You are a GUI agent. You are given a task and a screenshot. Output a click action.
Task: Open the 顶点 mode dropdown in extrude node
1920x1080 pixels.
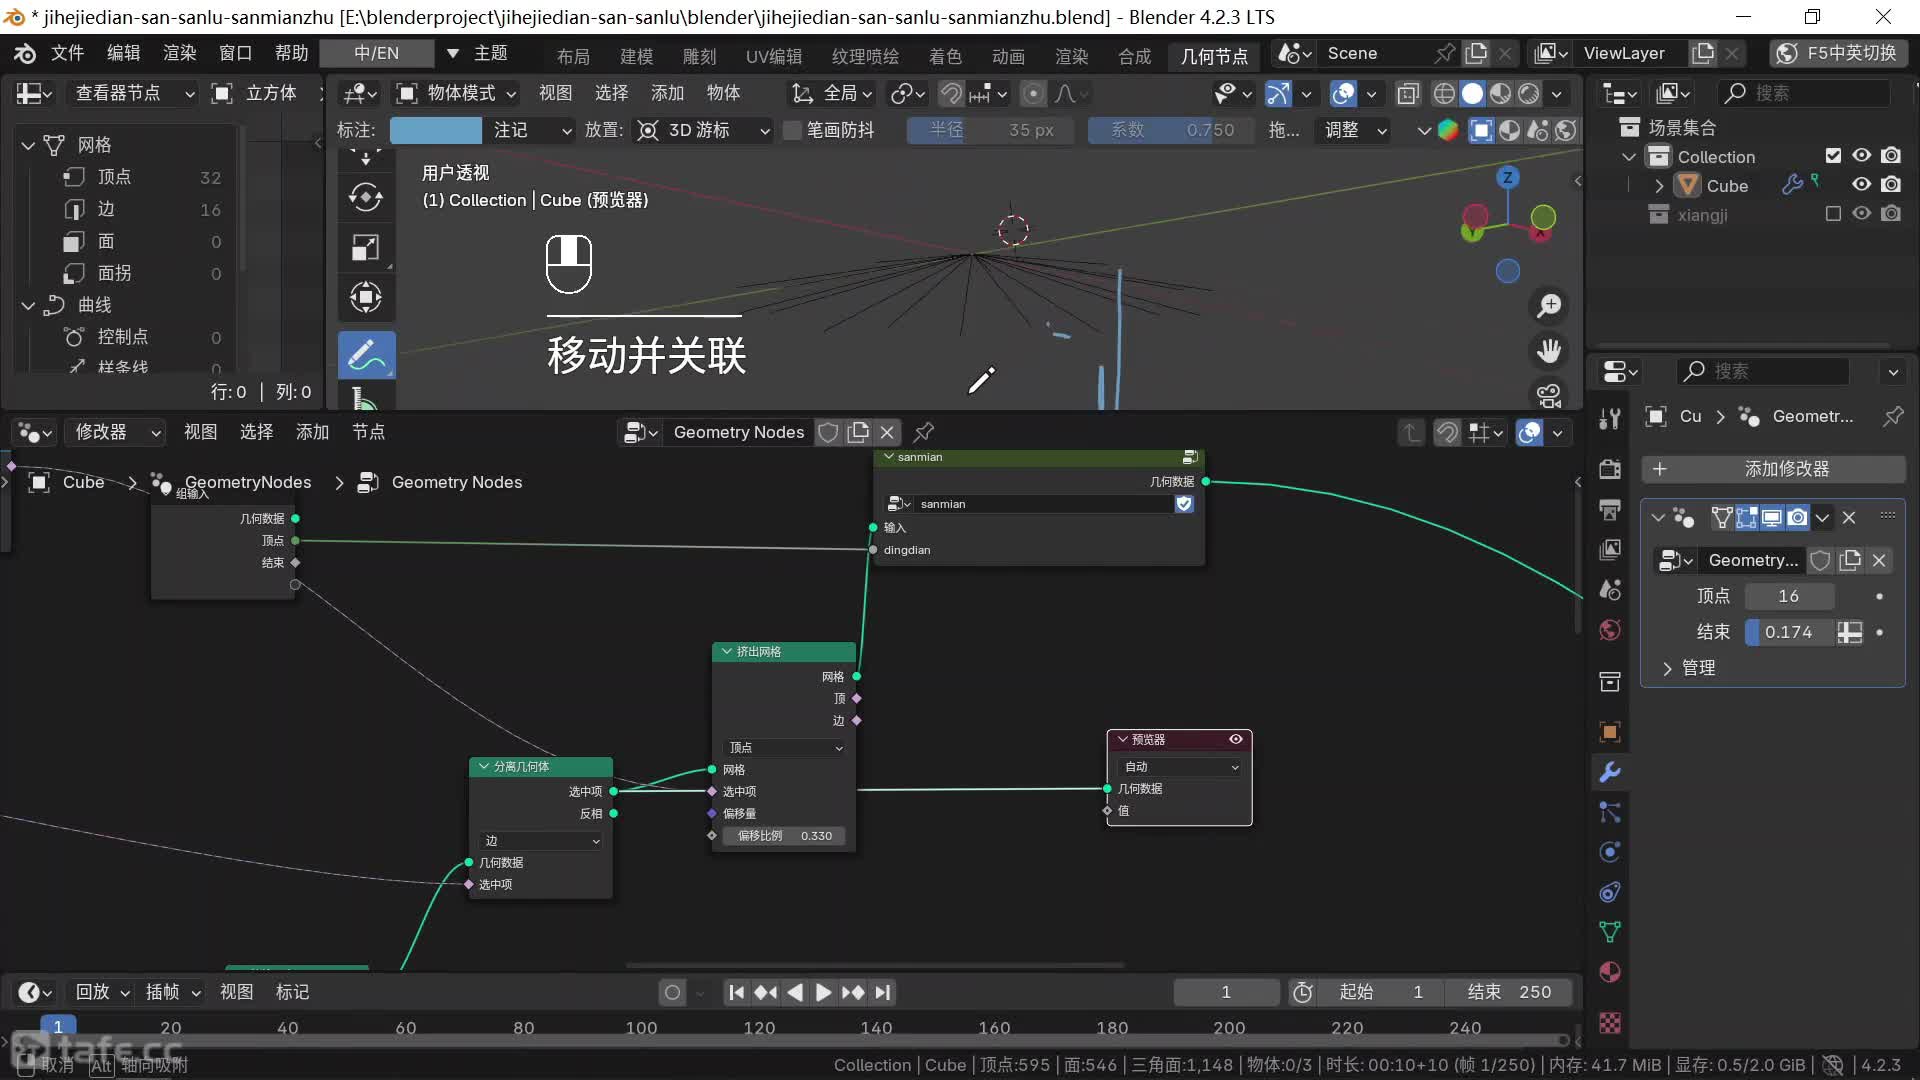(785, 748)
